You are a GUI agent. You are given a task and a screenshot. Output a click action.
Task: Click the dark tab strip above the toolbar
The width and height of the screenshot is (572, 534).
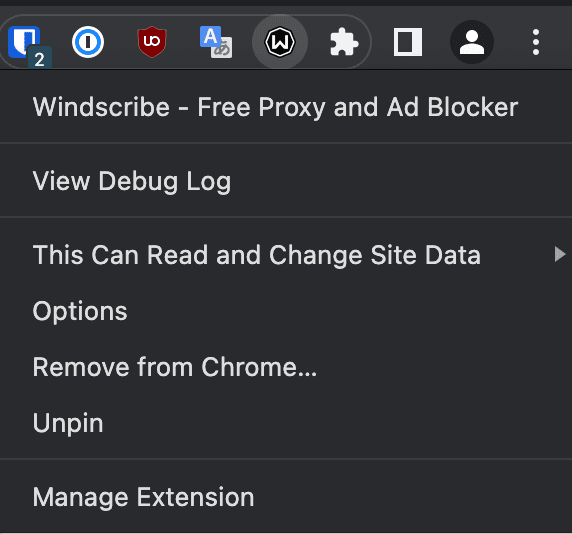point(286,3)
